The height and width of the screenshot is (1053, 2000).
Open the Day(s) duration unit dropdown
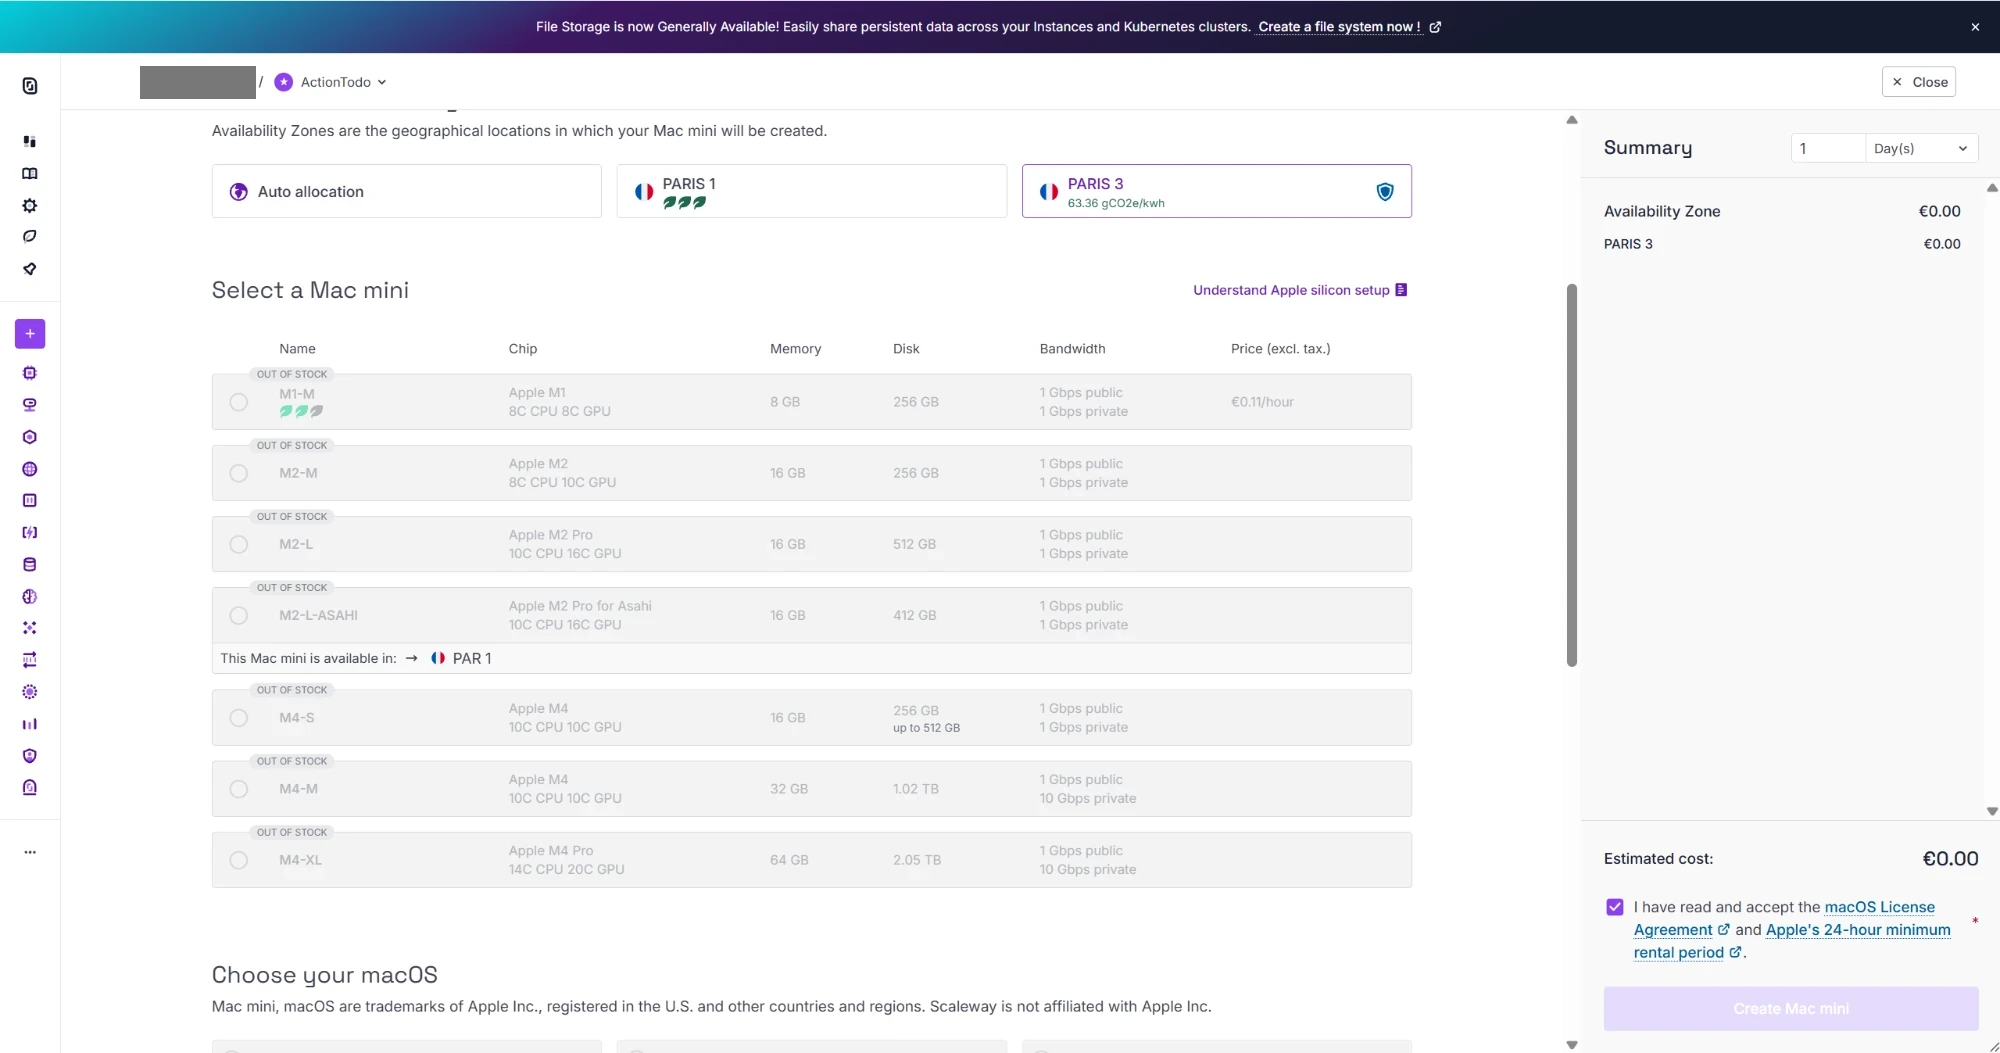[x=1921, y=148]
